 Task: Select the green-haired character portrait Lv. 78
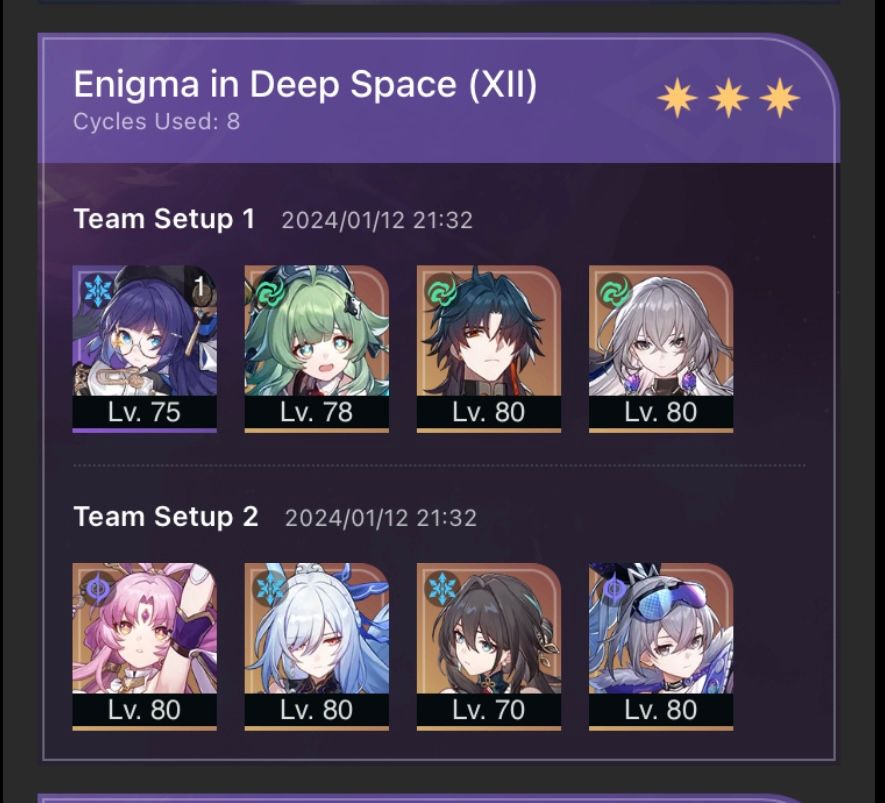point(317,348)
